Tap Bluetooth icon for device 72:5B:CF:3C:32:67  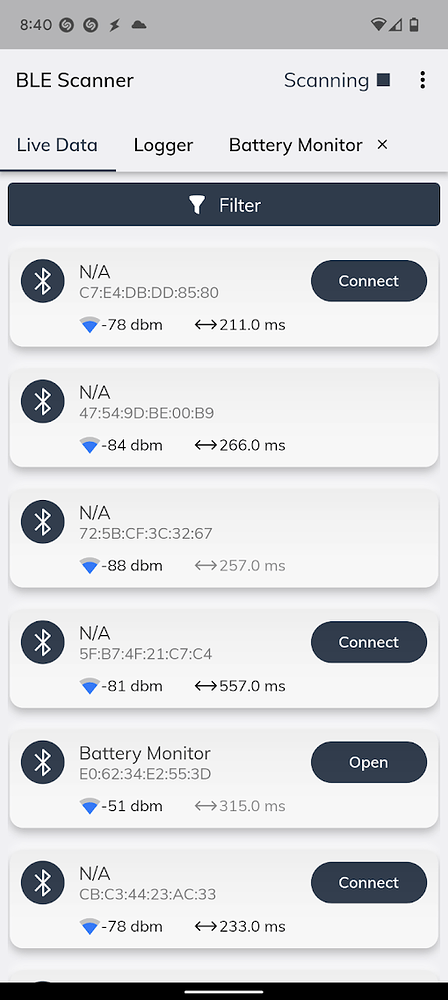[x=43, y=522]
